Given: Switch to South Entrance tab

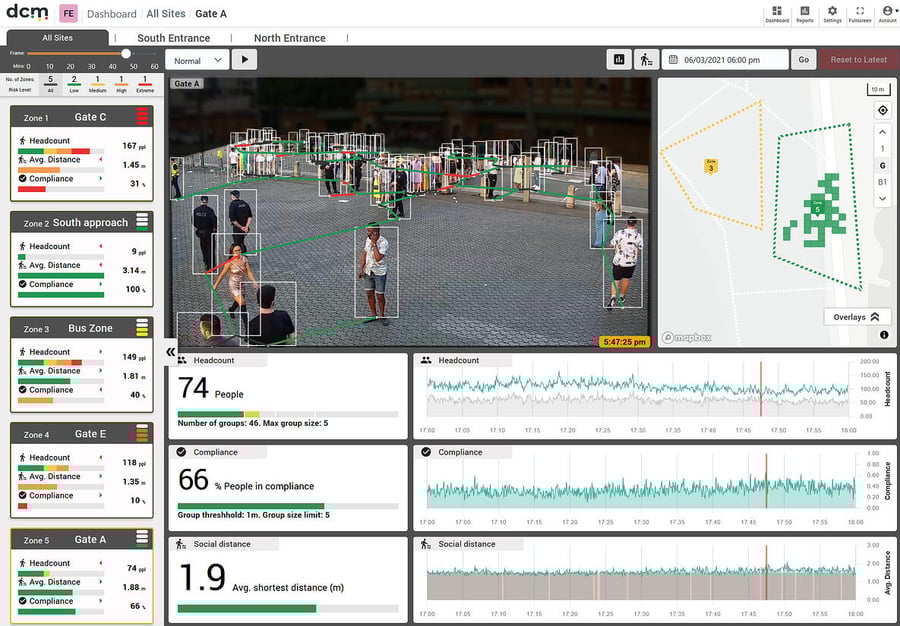Looking at the screenshot, I should point(174,38).
